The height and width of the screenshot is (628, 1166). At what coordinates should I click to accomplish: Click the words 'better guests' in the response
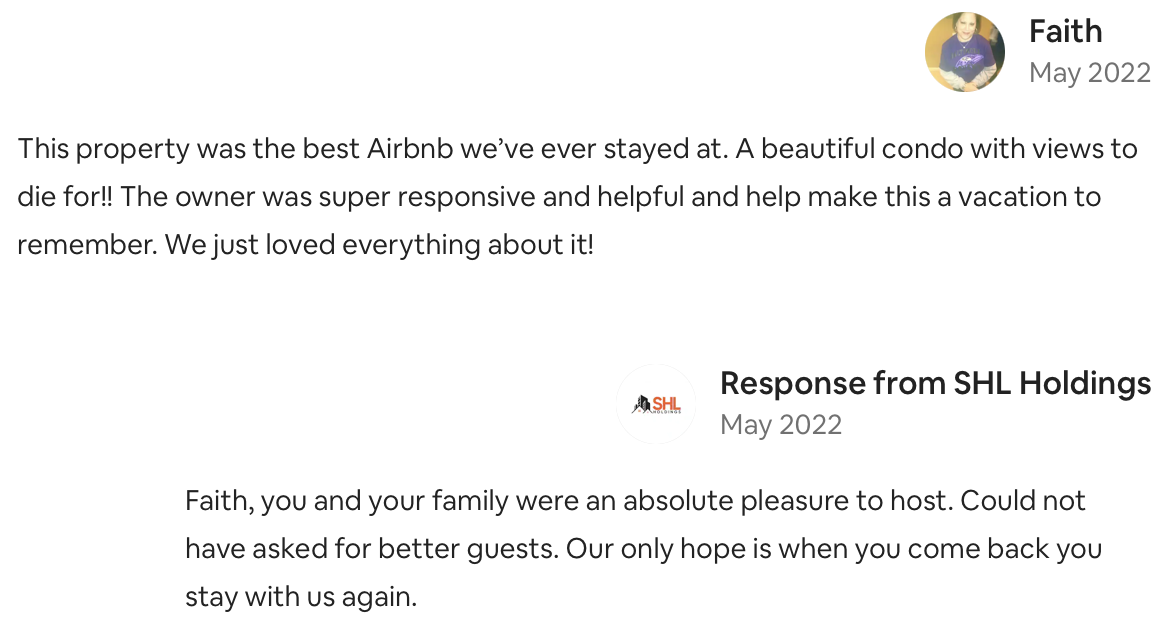pos(468,548)
